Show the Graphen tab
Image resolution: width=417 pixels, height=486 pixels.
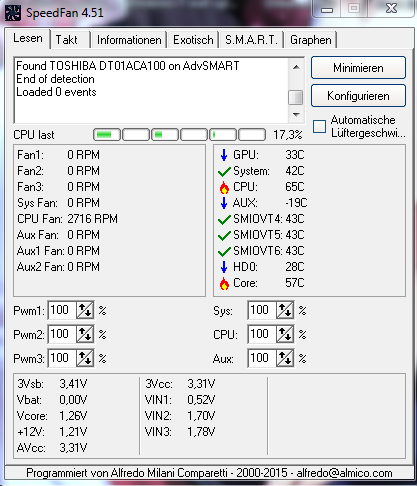coord(311,40)
